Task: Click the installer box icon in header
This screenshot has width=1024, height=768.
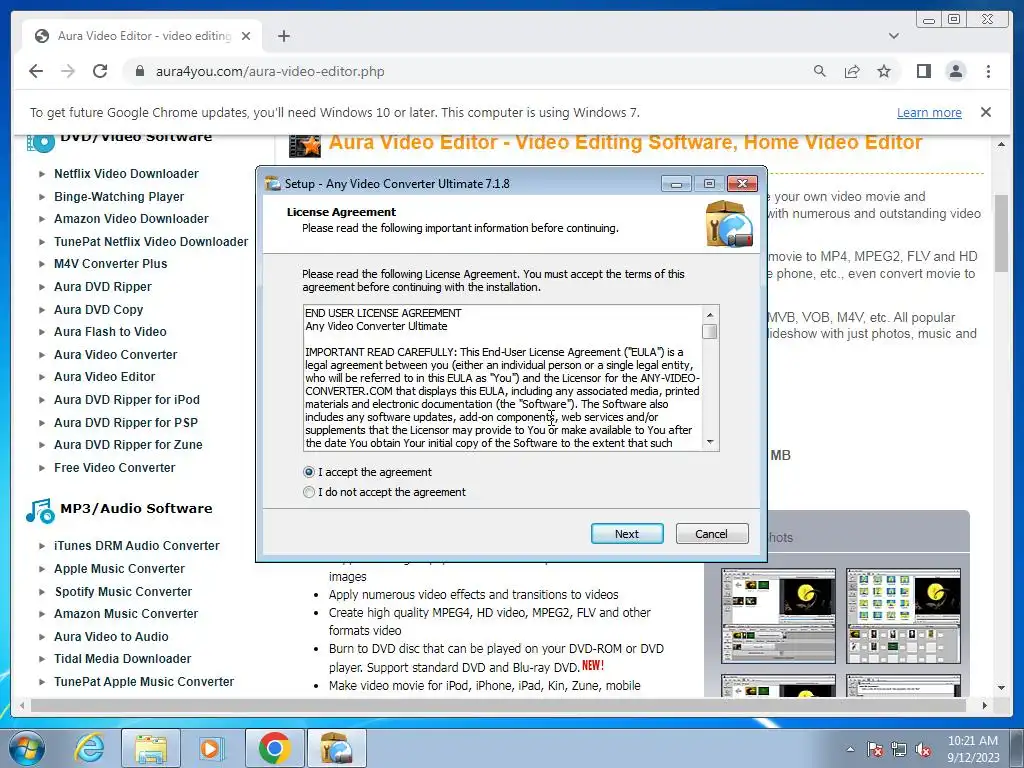Action: point(729,224)
